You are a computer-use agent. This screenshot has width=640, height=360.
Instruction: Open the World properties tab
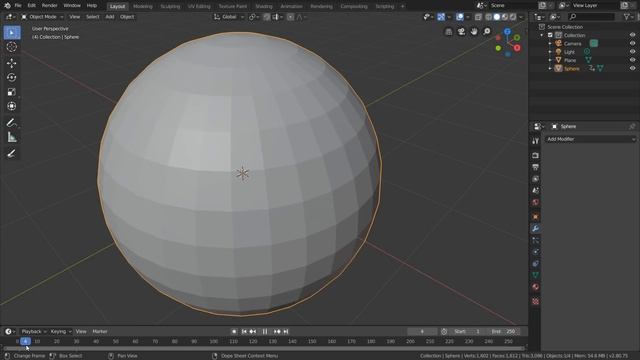(536, 202)
